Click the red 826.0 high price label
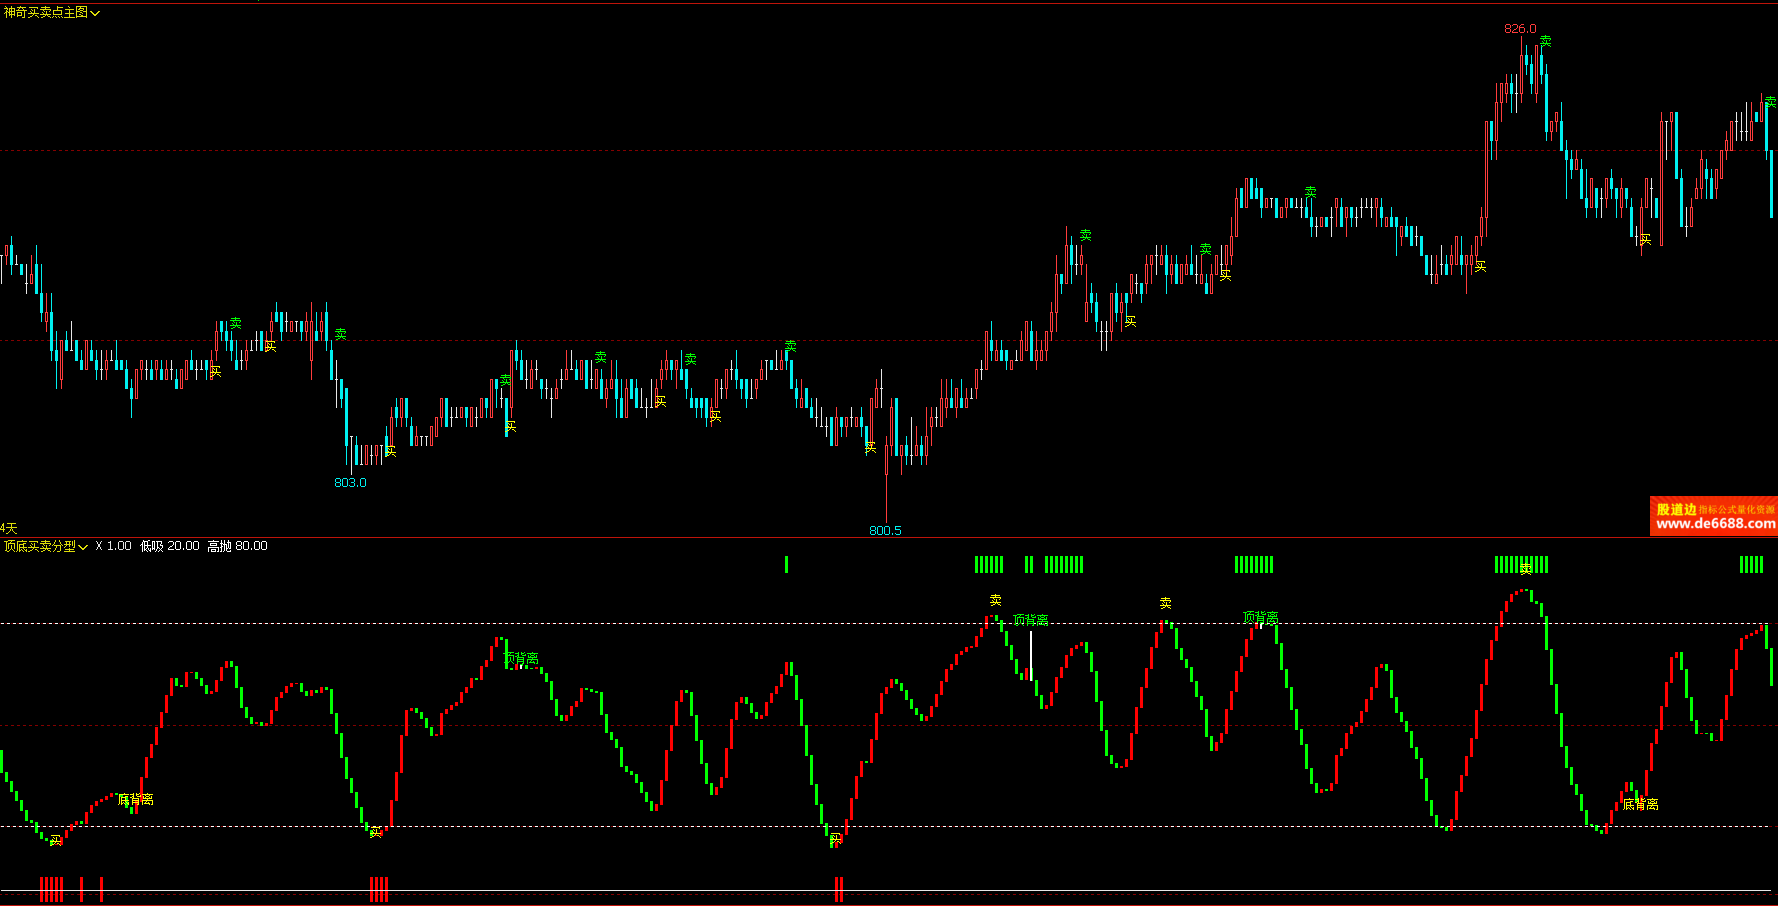Image resolution: width=1778 pixels, height=906 pixels. [x=1520, y=29]
